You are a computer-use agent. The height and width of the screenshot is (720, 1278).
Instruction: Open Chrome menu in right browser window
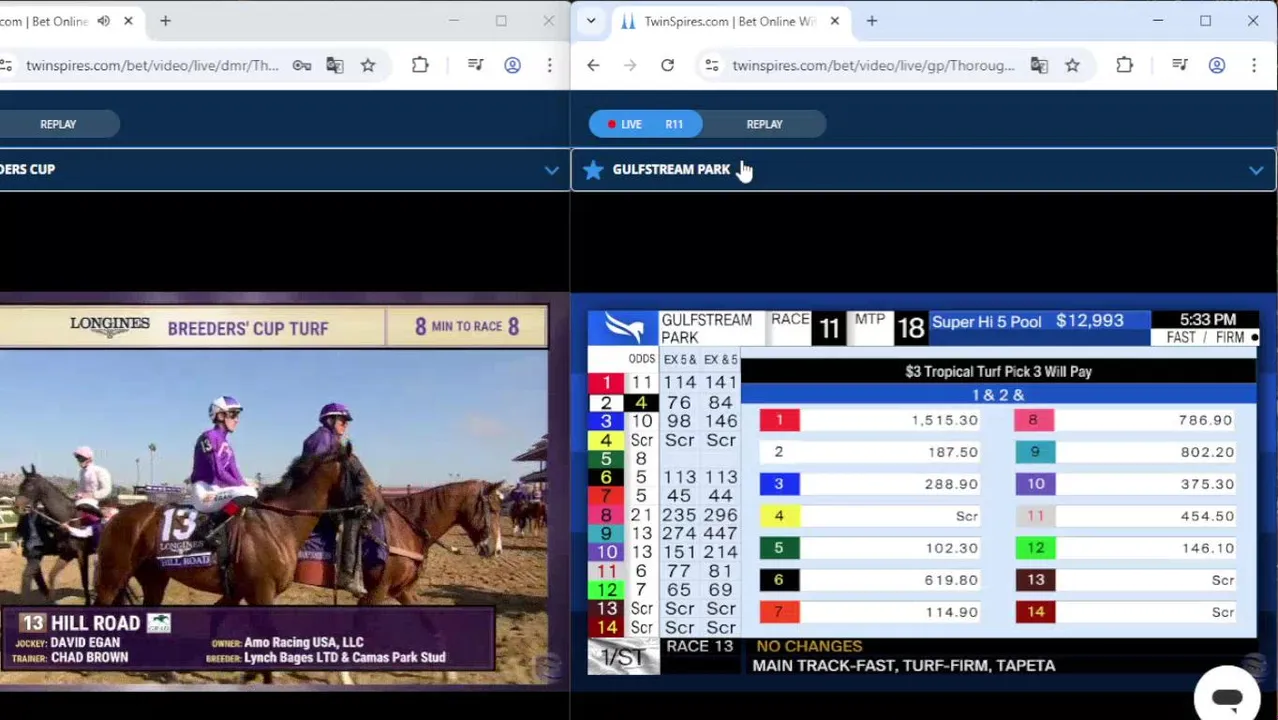tap(1254, 66)
